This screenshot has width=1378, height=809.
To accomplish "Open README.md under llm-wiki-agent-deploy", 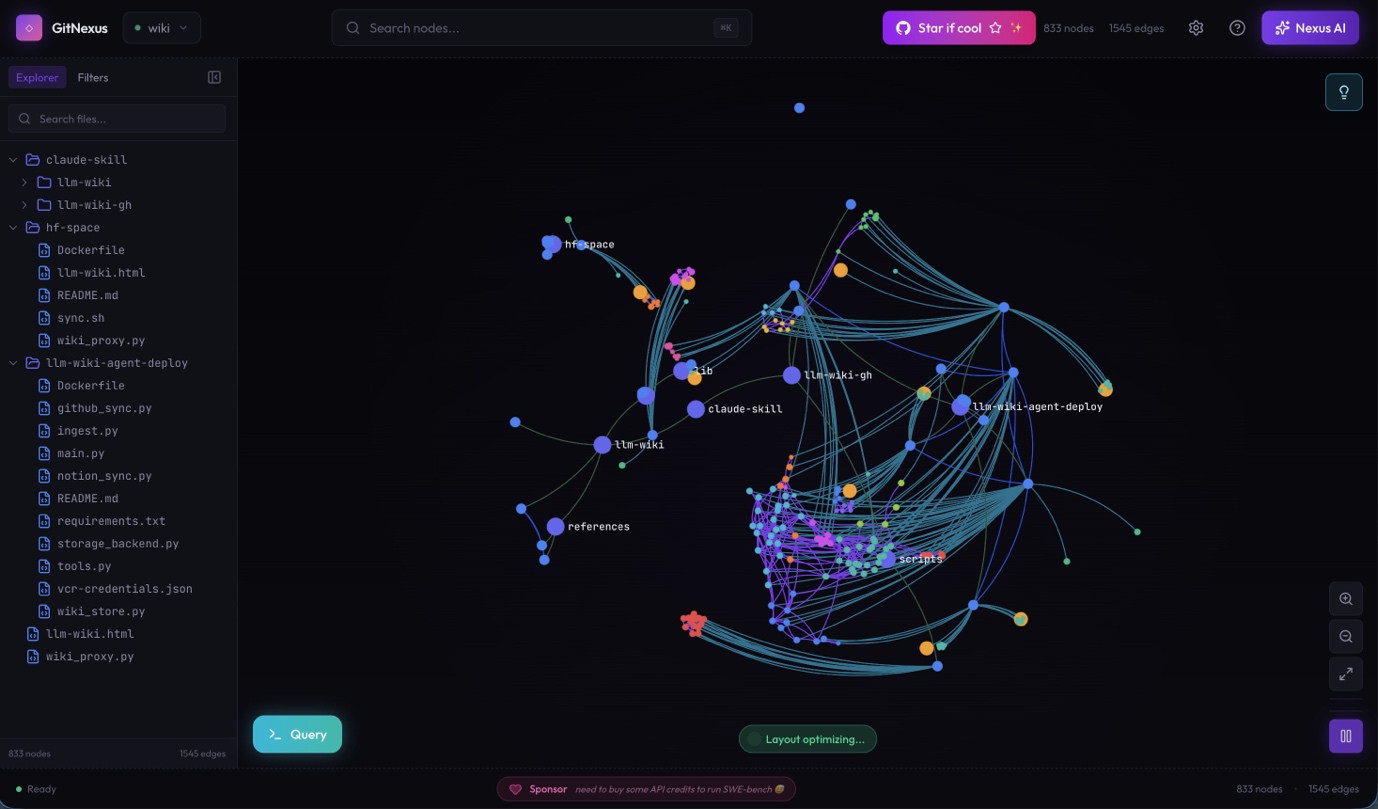I will (x=88, y=498).
